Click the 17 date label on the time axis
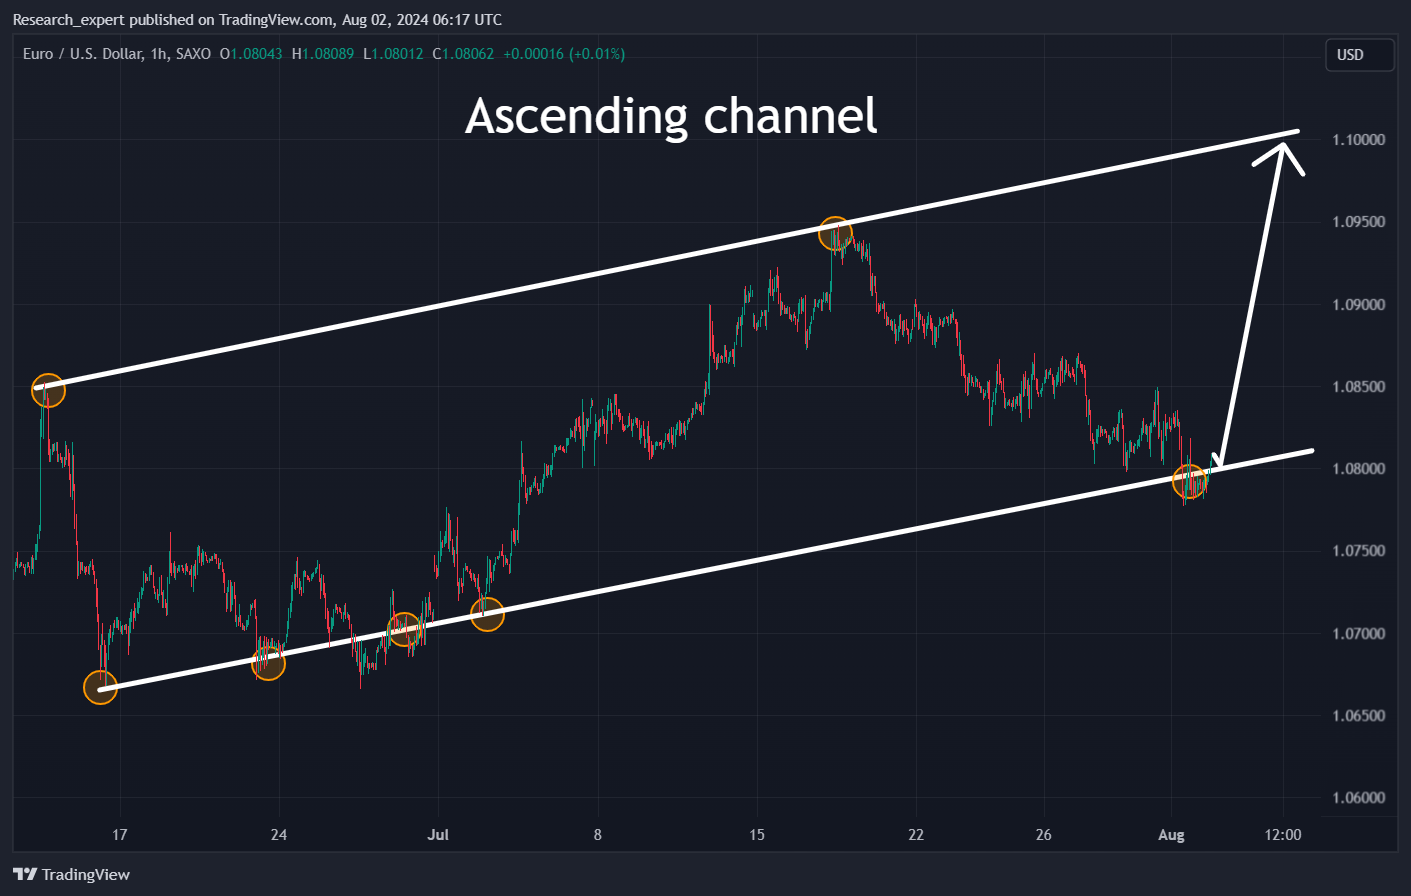The image size is (1411, 896). coord(120,835)
